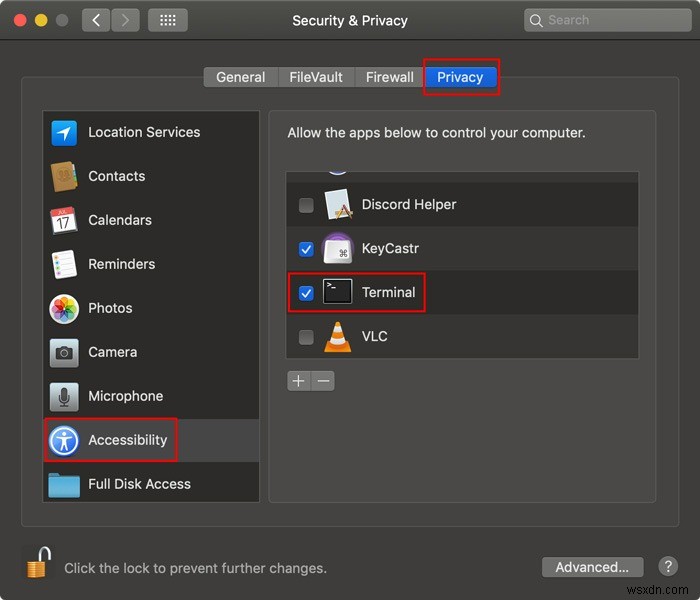Switch to the General tab
Image resolution: width=700 pixels, height=600 pixels.
click(241, 77)
